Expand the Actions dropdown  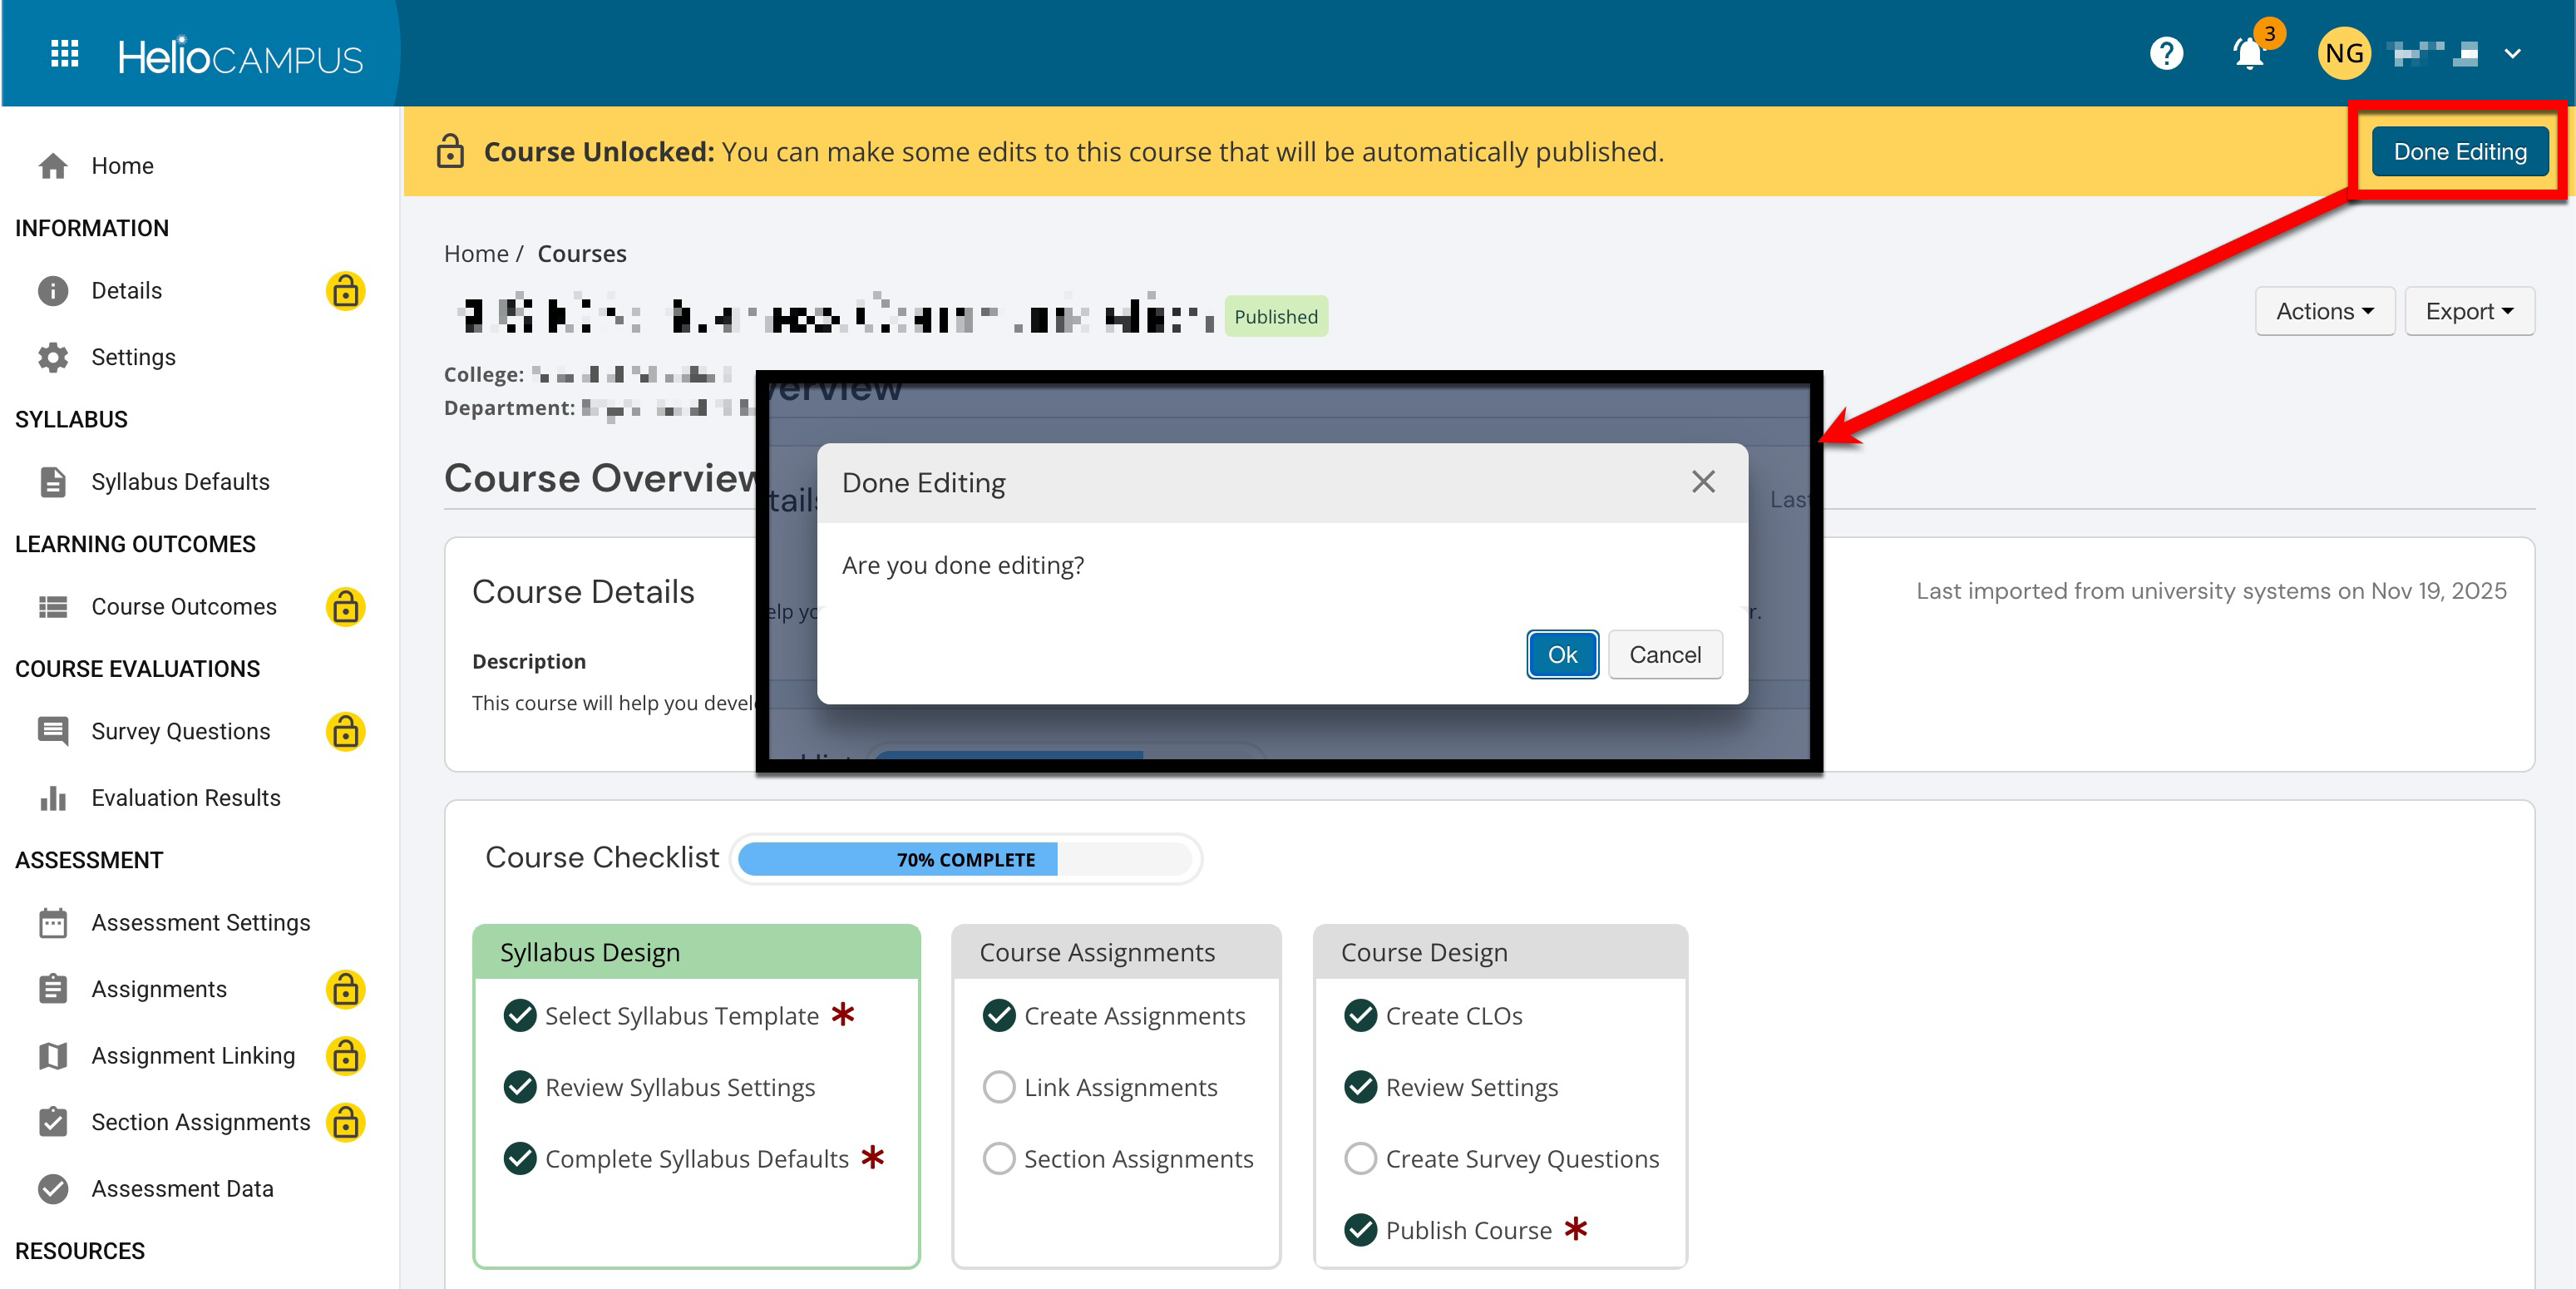[x=2324, y=312]
